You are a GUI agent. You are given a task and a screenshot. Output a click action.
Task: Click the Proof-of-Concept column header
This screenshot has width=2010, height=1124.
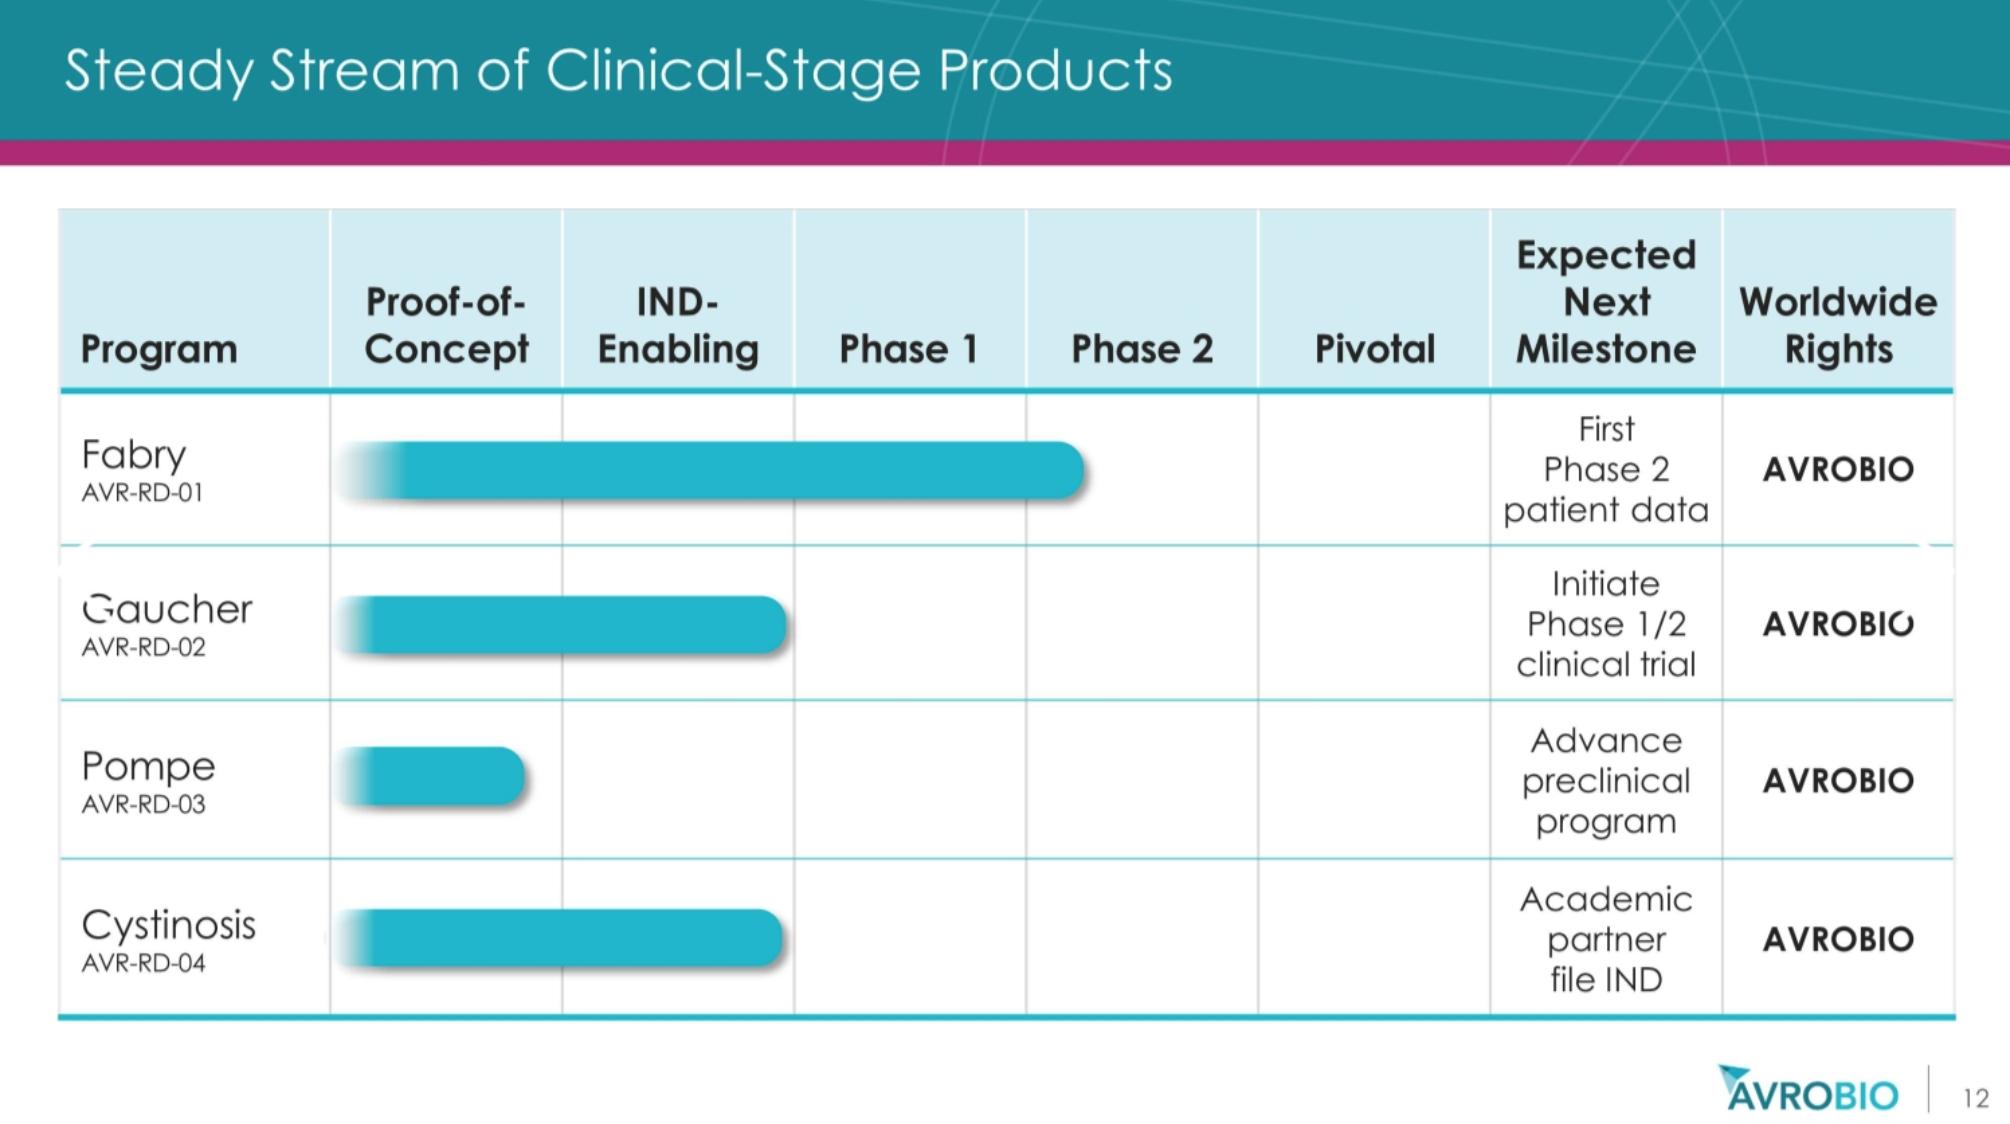pyautogui.click(x=446, y=325)
